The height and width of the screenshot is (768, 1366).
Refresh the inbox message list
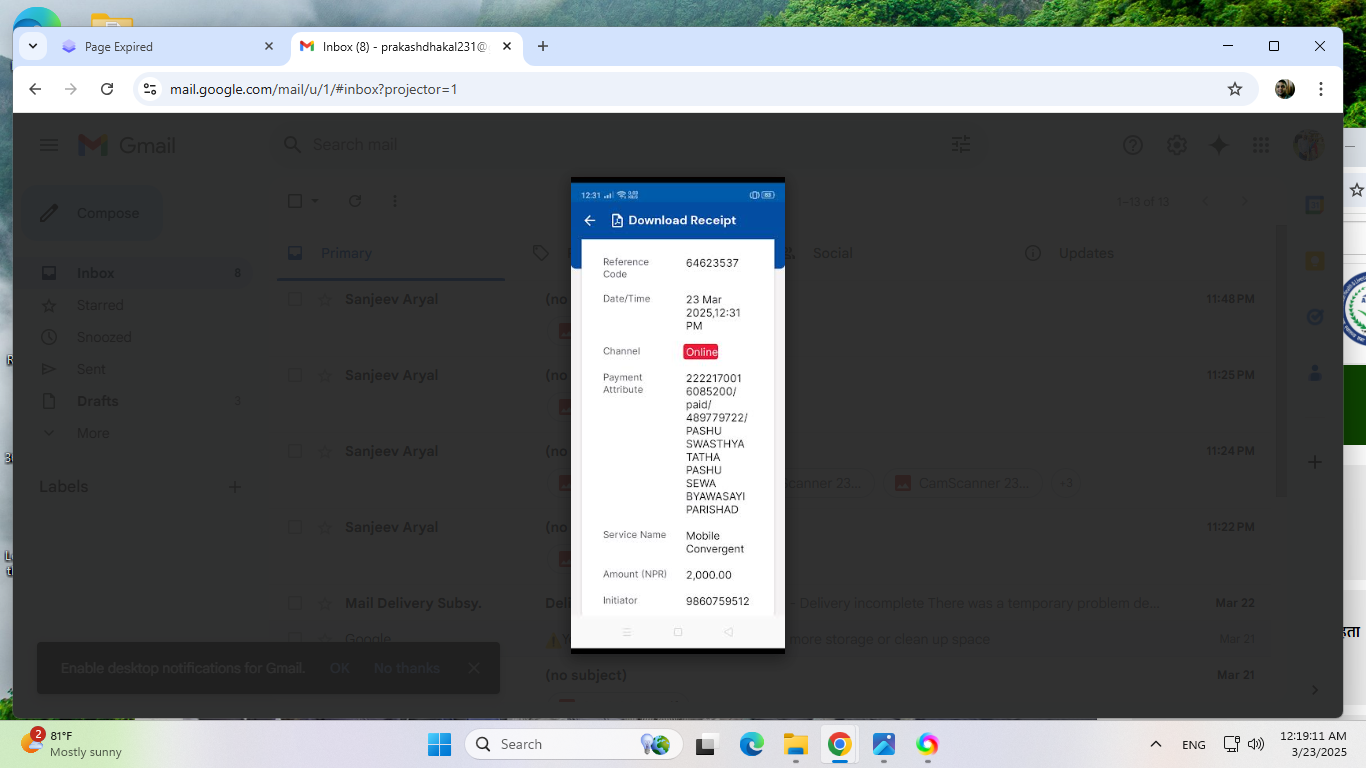click(x=354, y=201)
